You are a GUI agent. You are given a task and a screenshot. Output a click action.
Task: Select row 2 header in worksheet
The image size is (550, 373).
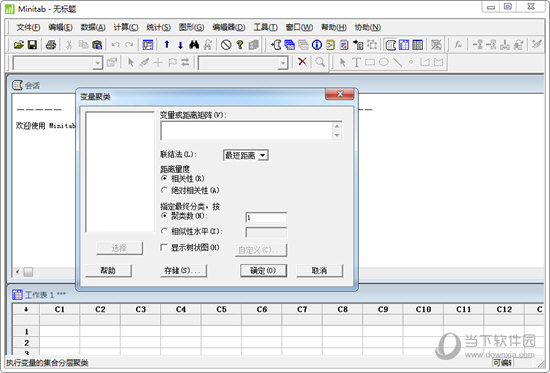(x=26, y=342)
